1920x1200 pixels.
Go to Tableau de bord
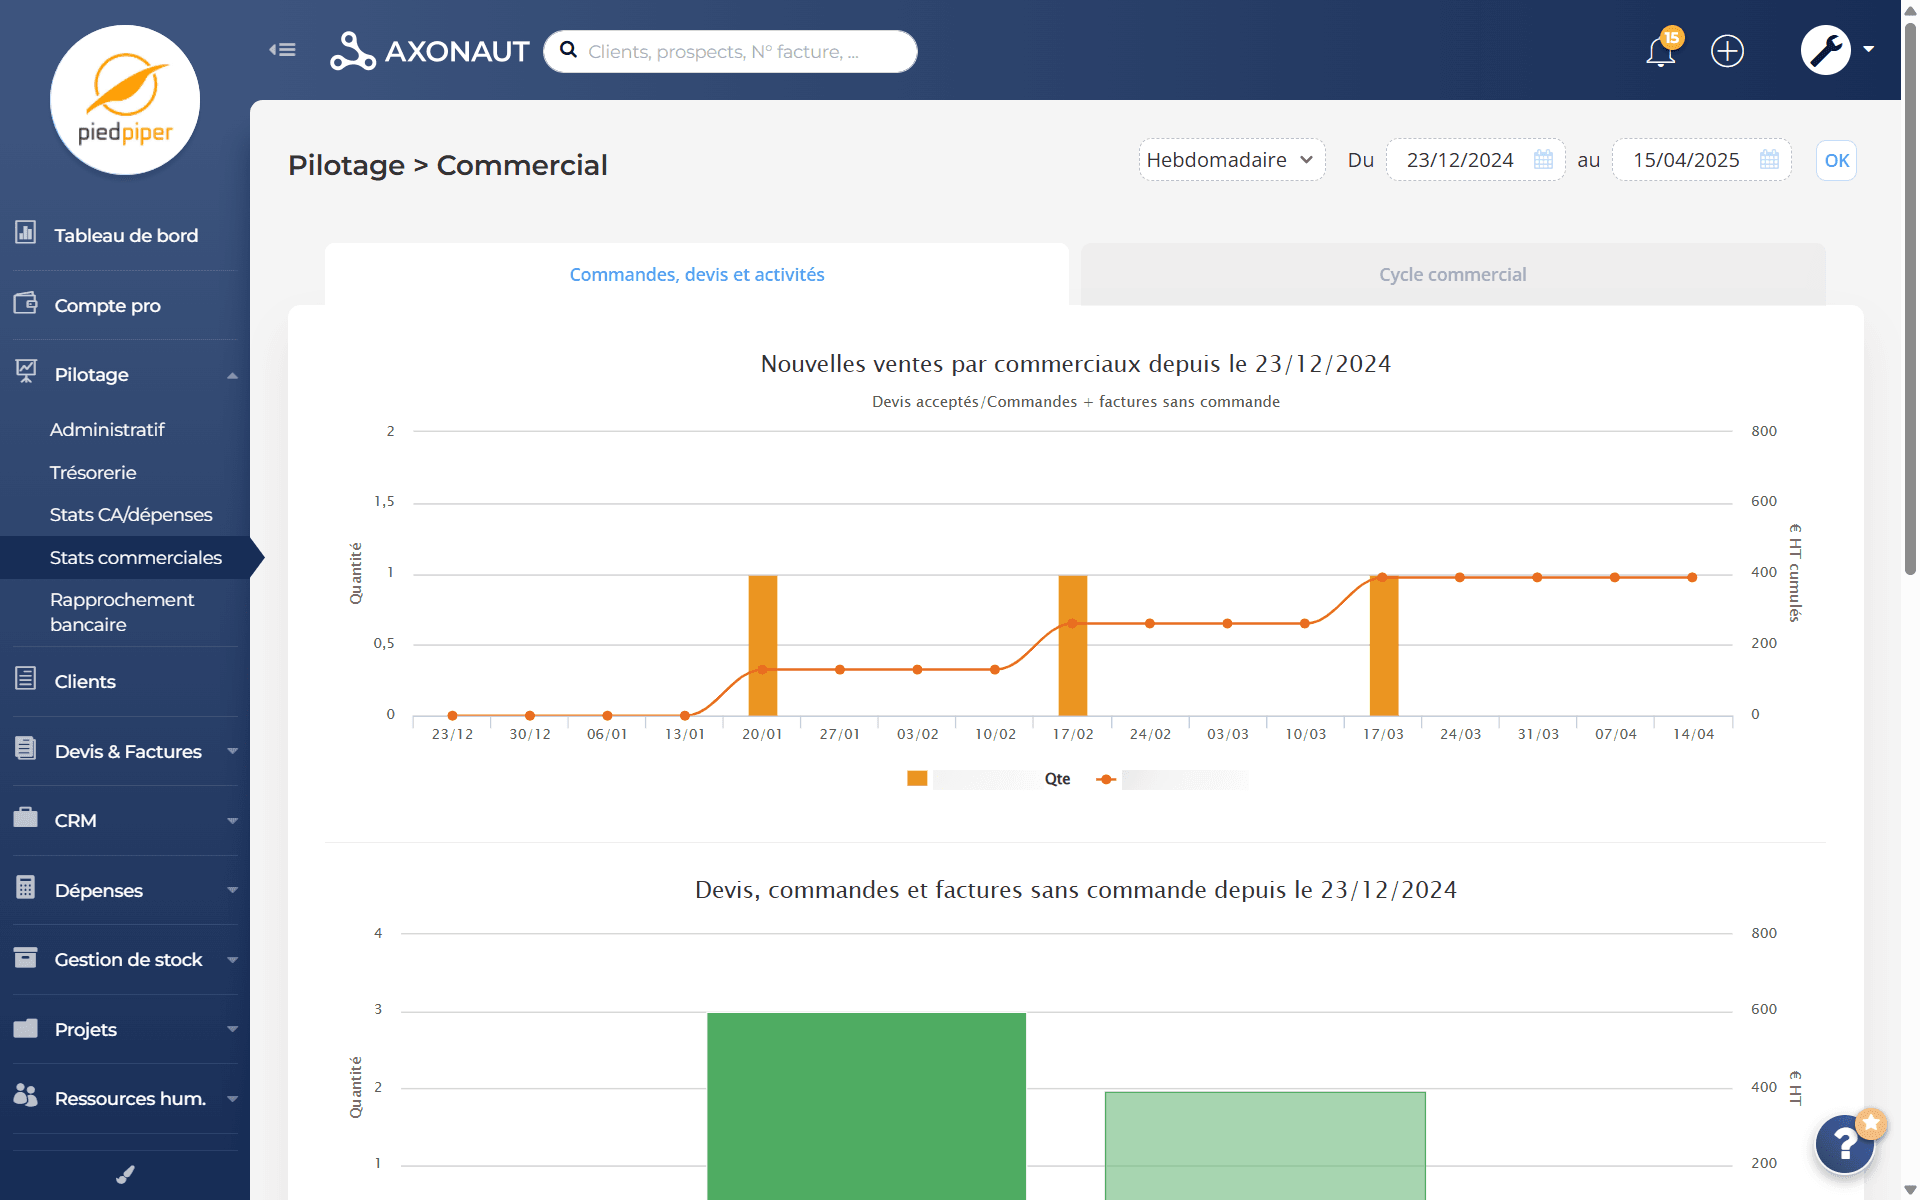(126, 235)
